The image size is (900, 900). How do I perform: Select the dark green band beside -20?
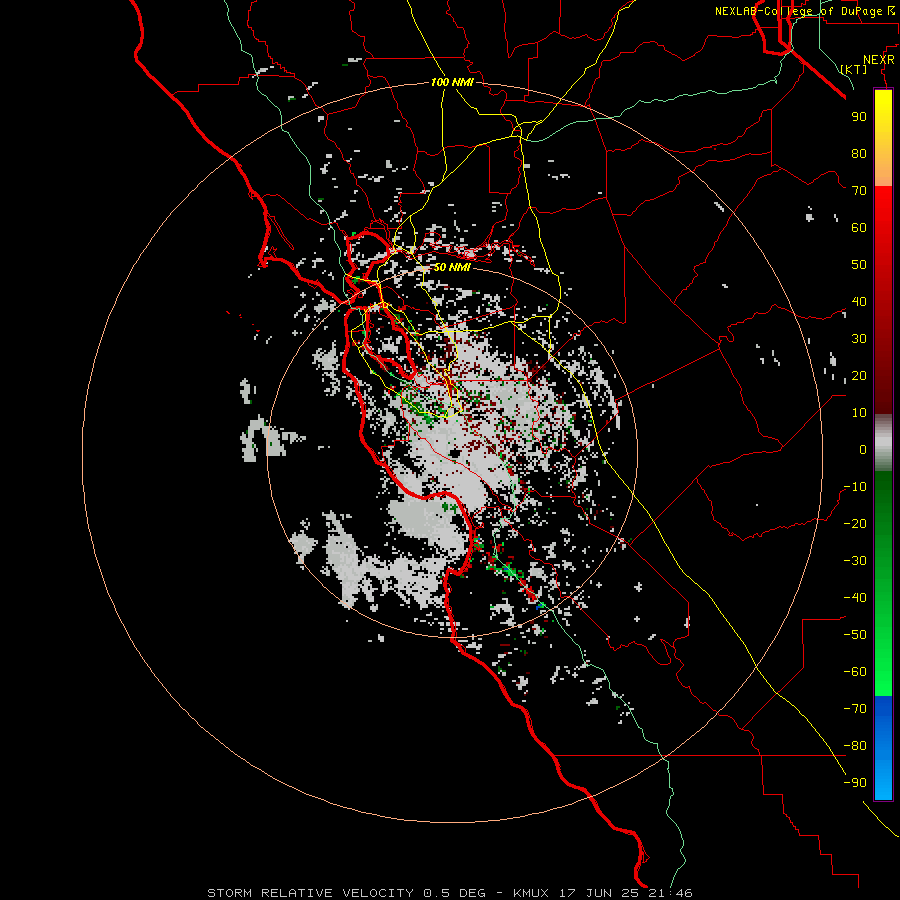pyautogui.click(x=883, y=523)
